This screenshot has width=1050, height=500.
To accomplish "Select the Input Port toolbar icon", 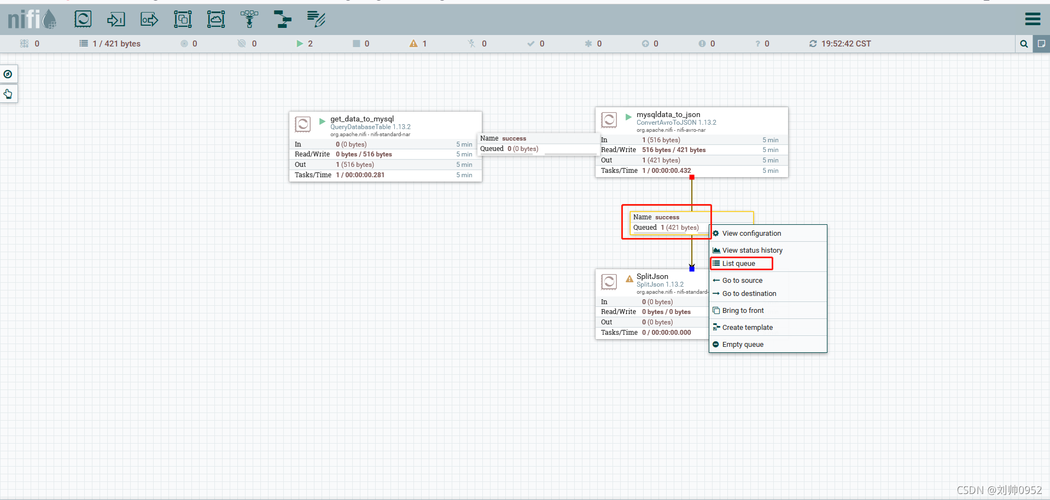I will pos(116,19).
